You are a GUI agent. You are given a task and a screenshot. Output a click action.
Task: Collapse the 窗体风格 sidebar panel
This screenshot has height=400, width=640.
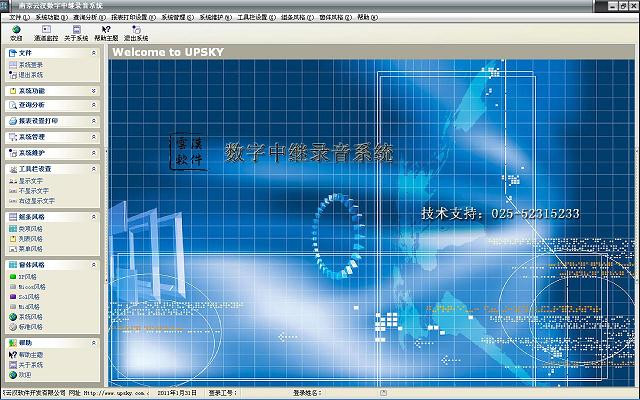click(x=94, y=265)
